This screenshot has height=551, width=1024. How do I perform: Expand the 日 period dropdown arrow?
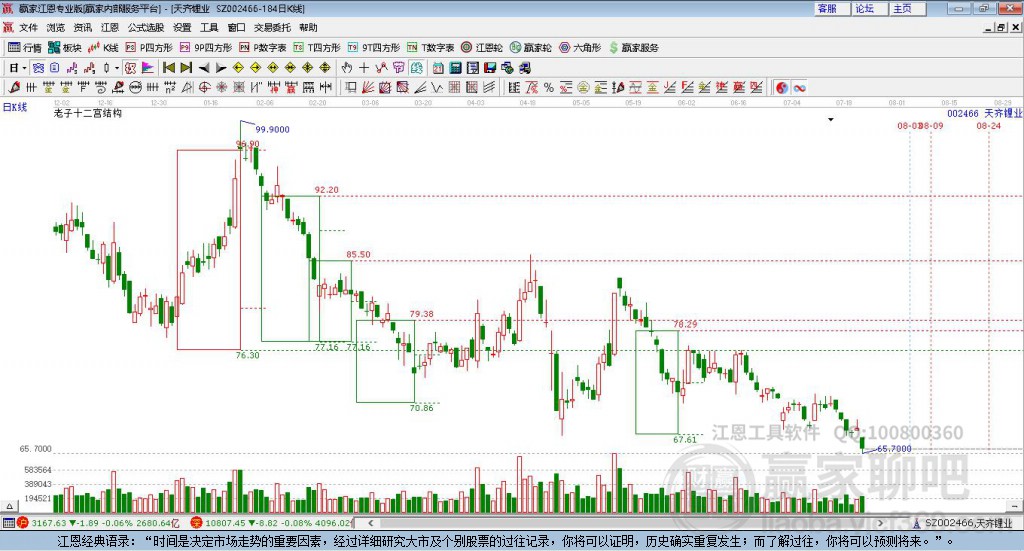[24, 68]
